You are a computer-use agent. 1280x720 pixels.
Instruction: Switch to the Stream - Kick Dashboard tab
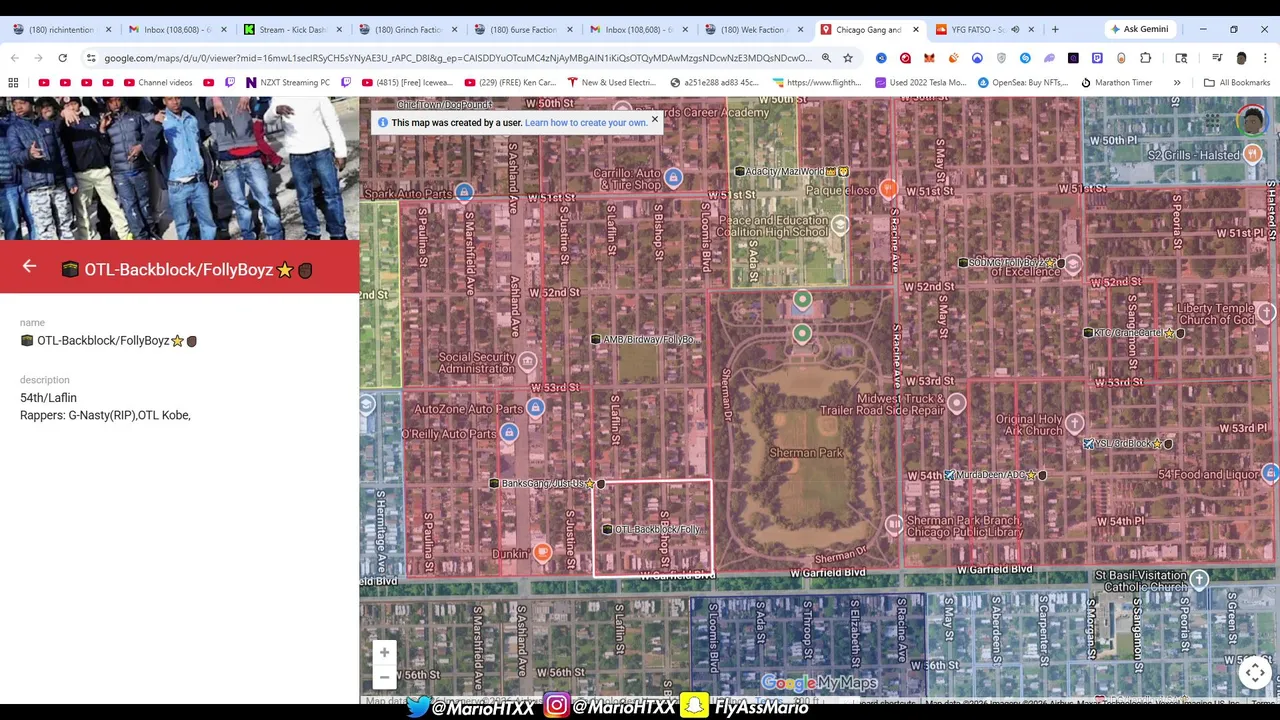pos(292,30)
